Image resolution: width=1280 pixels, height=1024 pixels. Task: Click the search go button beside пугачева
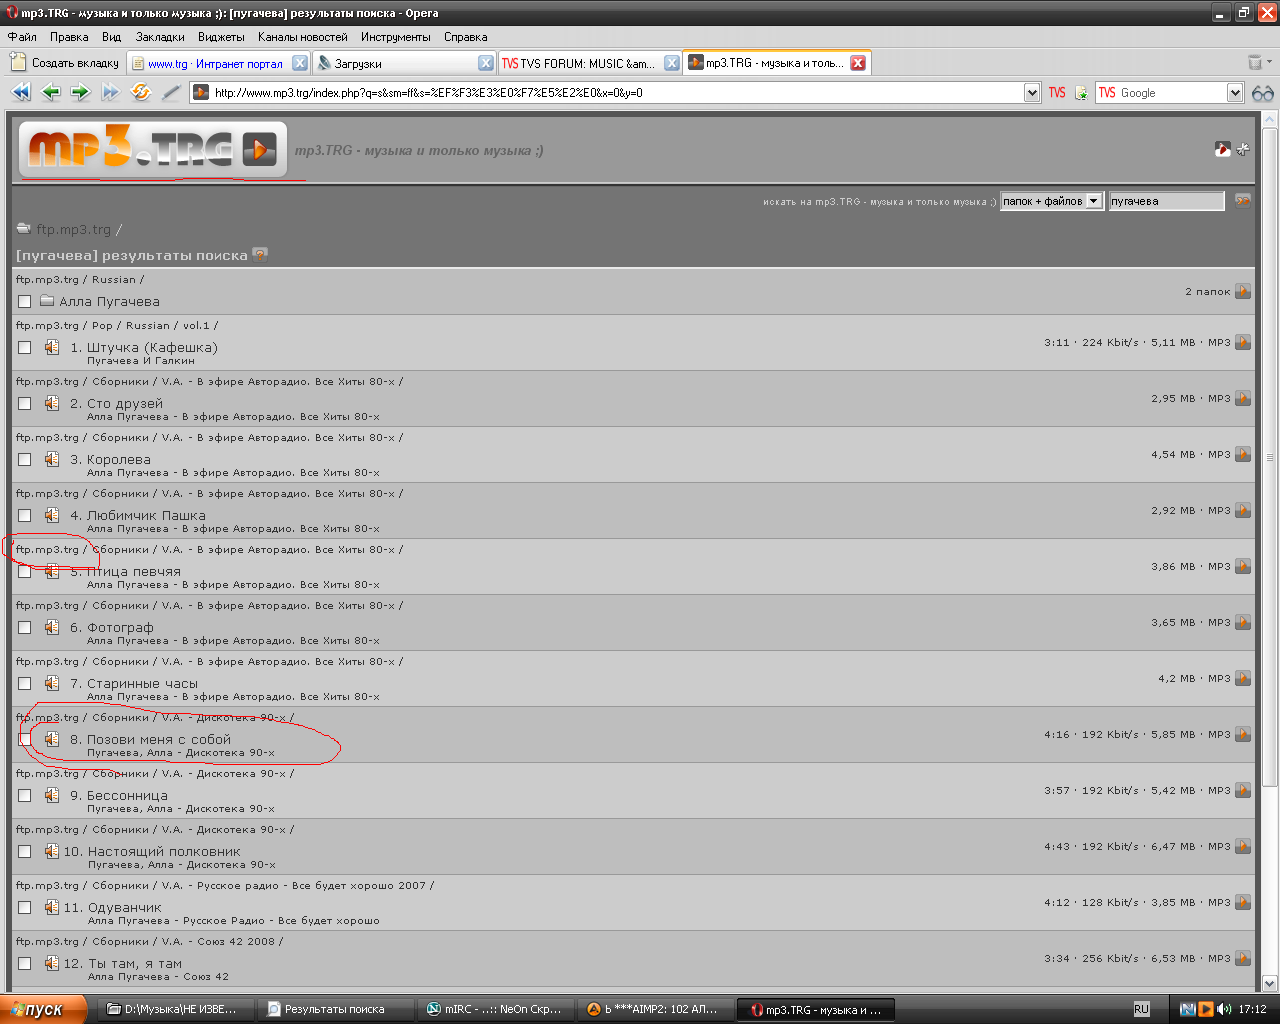pos(1243,201)
